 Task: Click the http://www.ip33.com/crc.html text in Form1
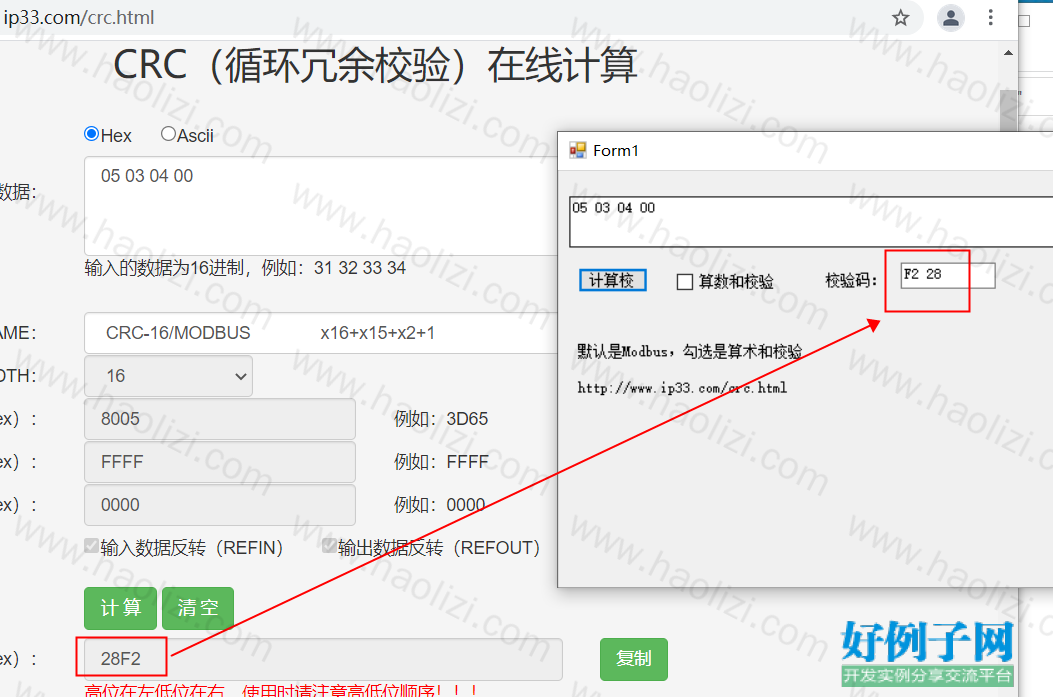(x=682, y=388)
